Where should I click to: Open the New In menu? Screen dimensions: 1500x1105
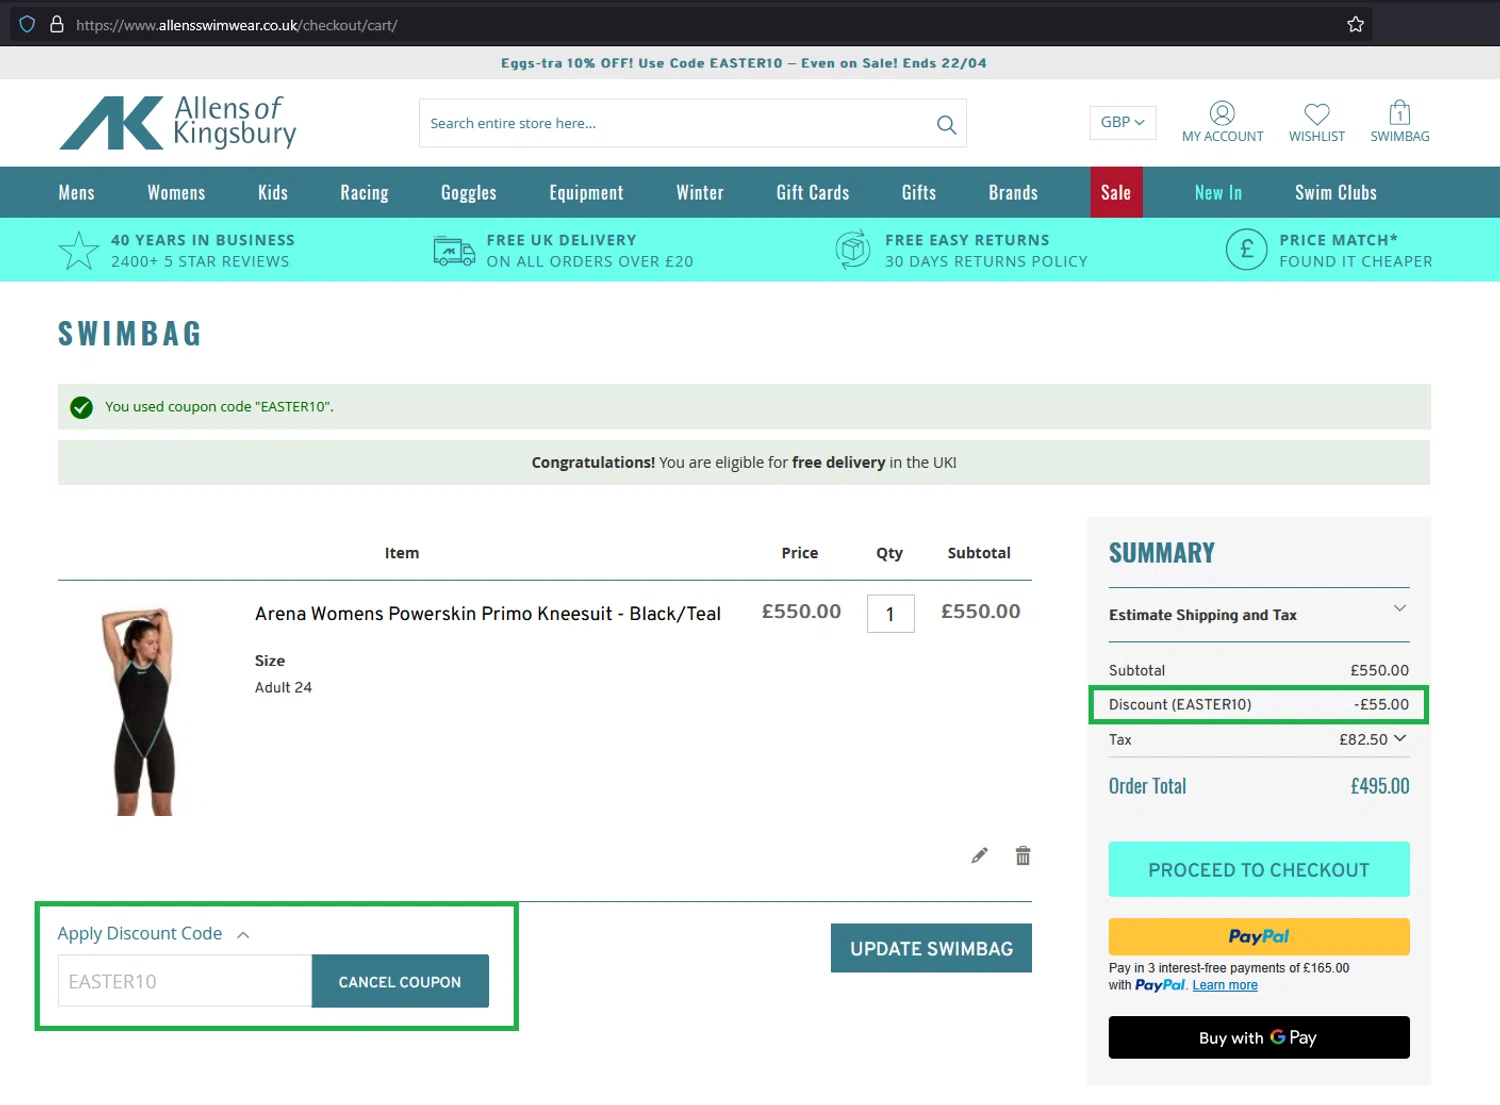[1218, 192]
